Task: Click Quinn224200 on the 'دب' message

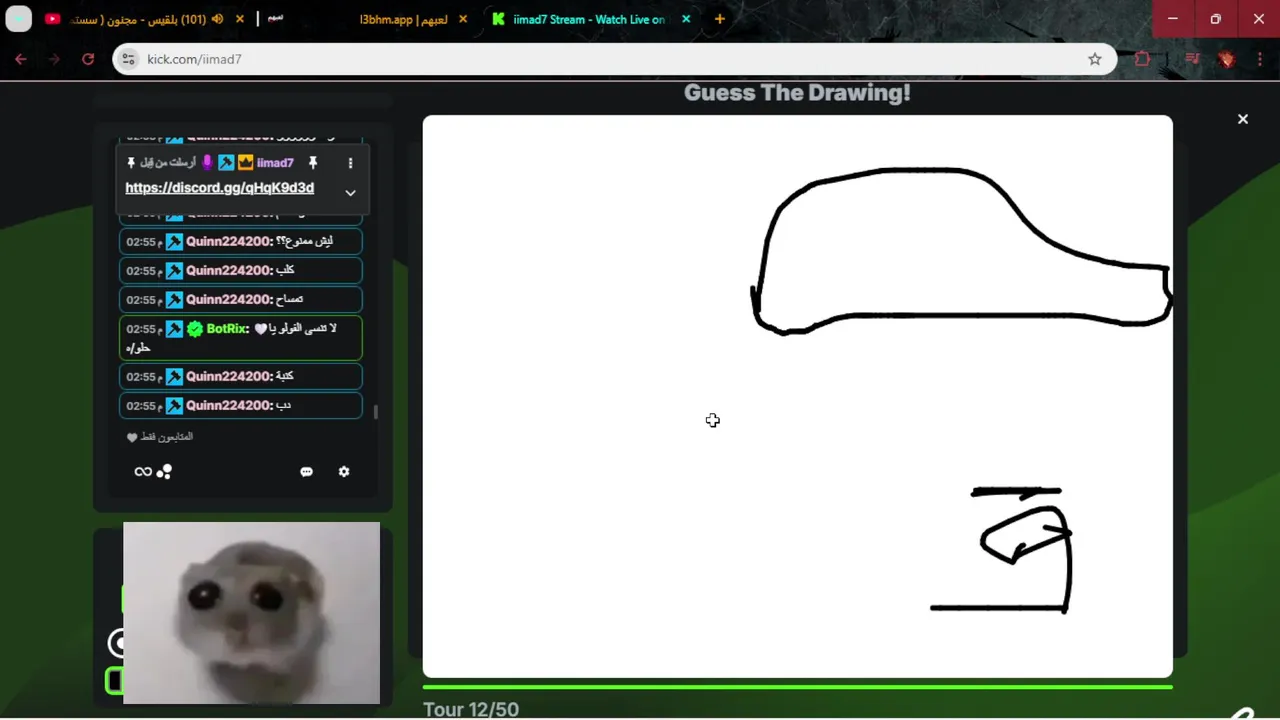Action: (229, 405)
